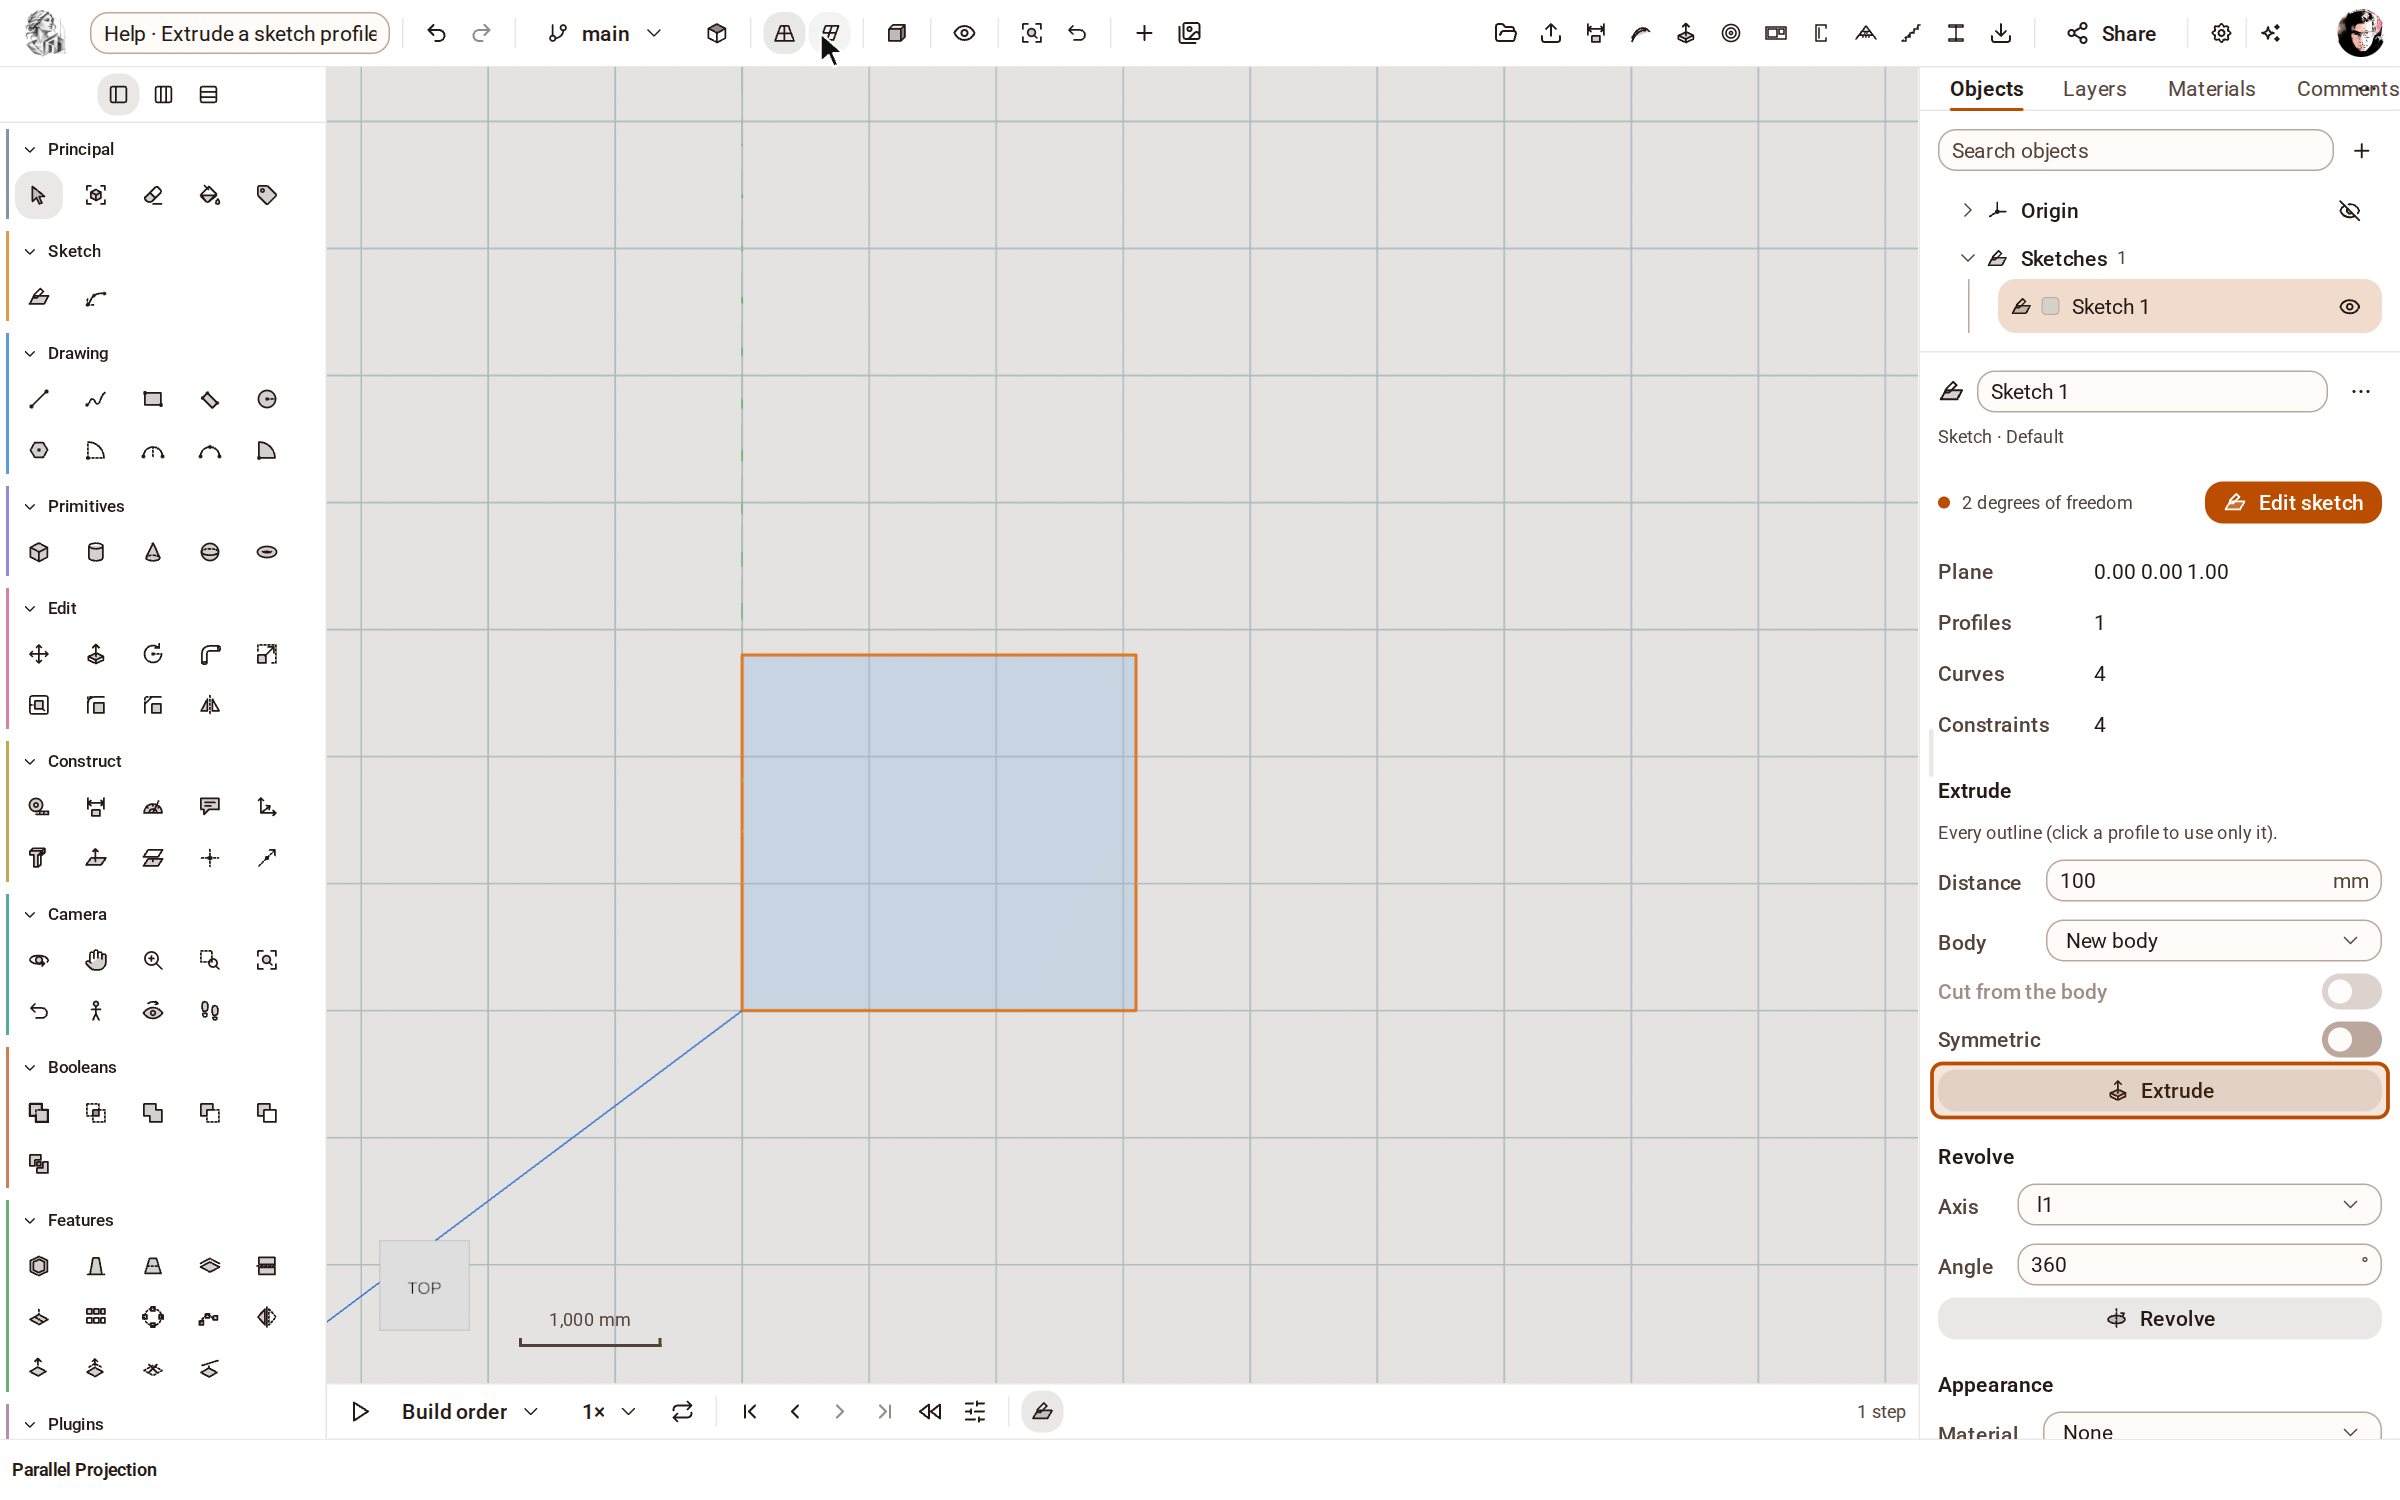Click the Extrude button
The image size is (2400, 1500).
pos(2159,1091)
